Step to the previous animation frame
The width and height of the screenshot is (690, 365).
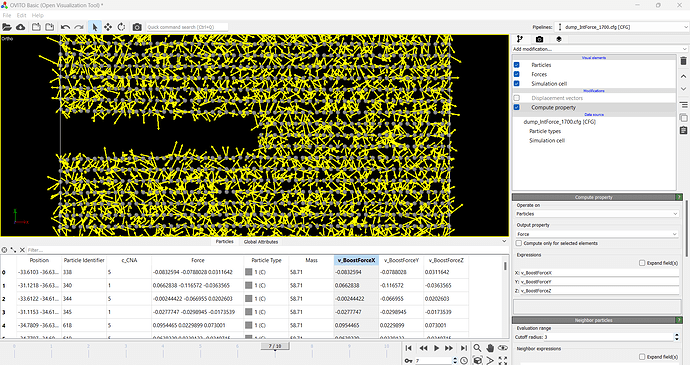click(x=423, y=348)
